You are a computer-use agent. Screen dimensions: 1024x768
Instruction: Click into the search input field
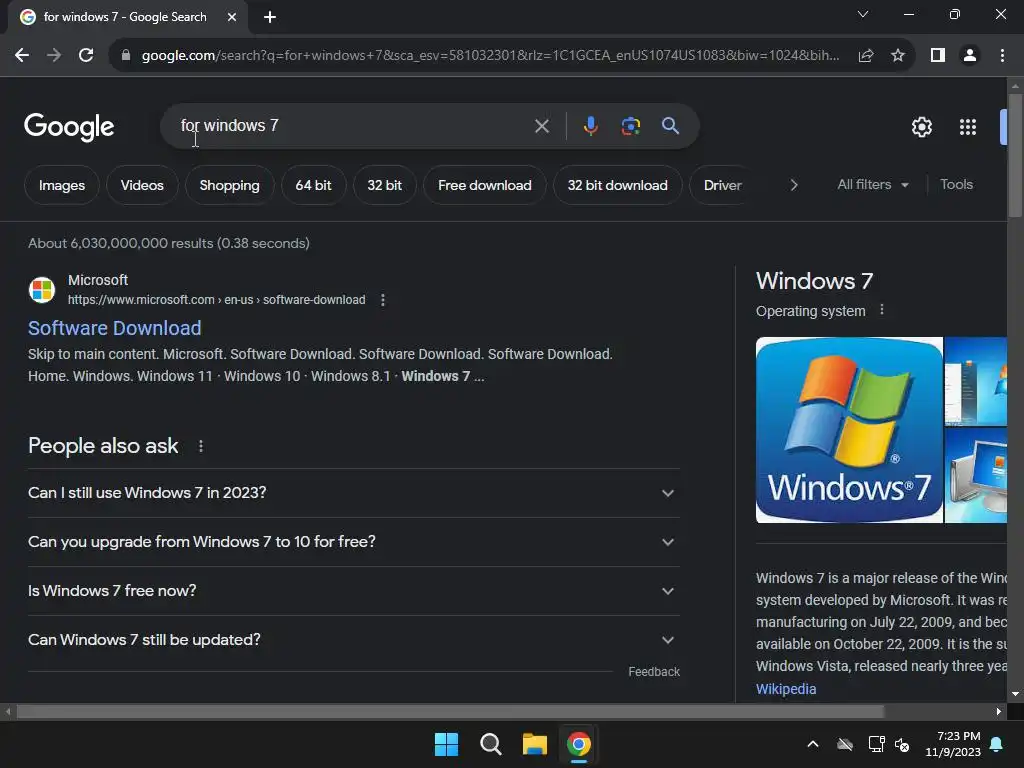pyautogui.click(x=353, y=125)
